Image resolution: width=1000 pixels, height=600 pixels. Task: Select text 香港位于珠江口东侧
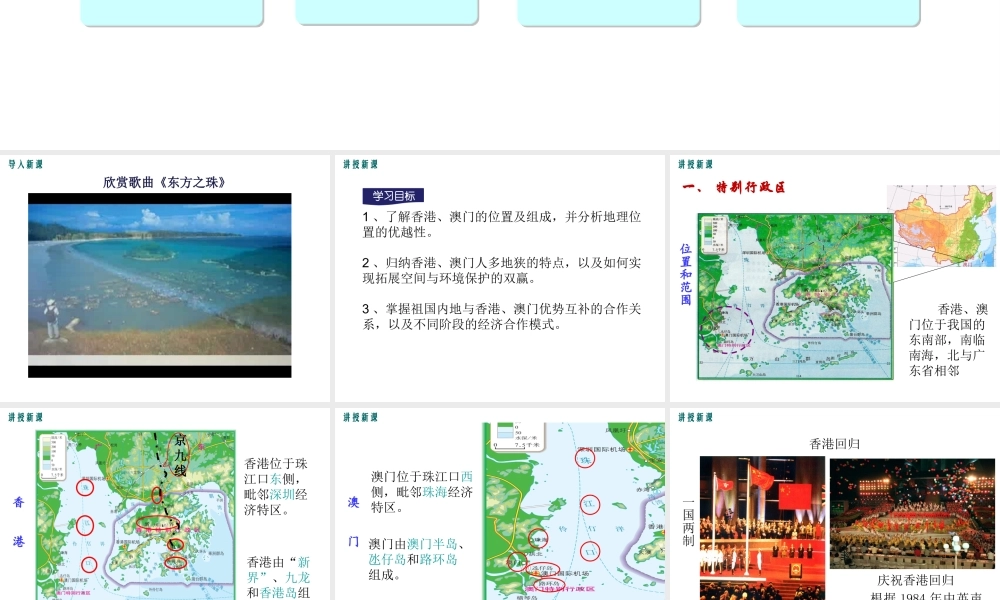coord(276,487)
